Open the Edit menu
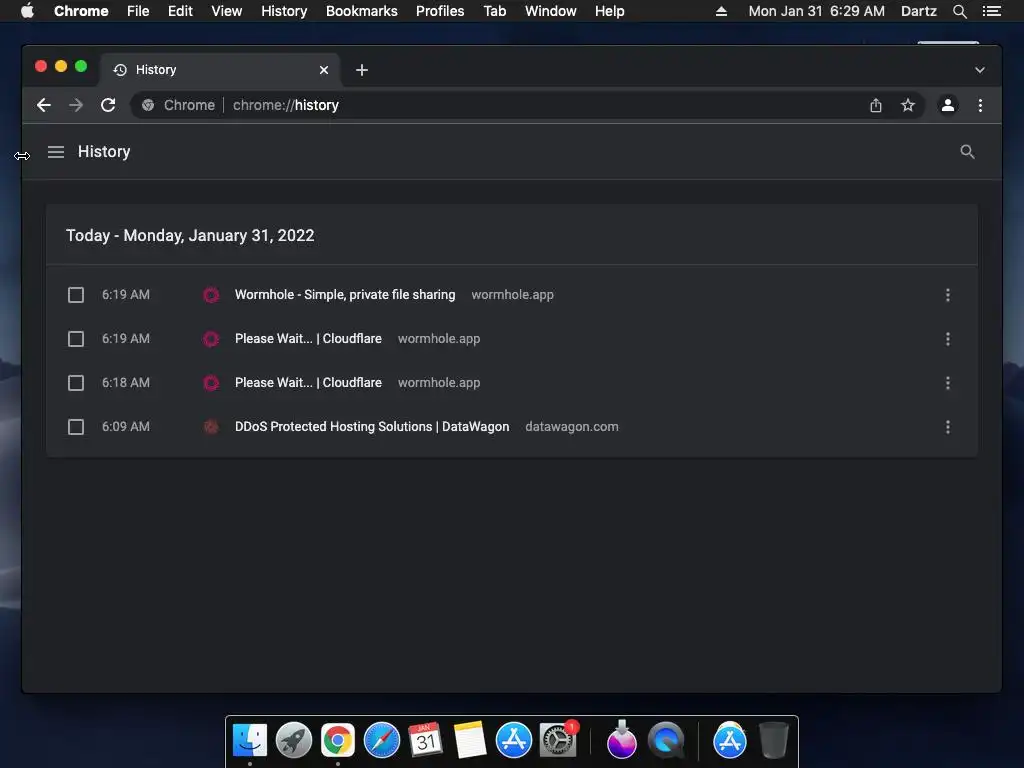Image resolution: width=1024 pixels, height=768 pixels. [180, 11]
